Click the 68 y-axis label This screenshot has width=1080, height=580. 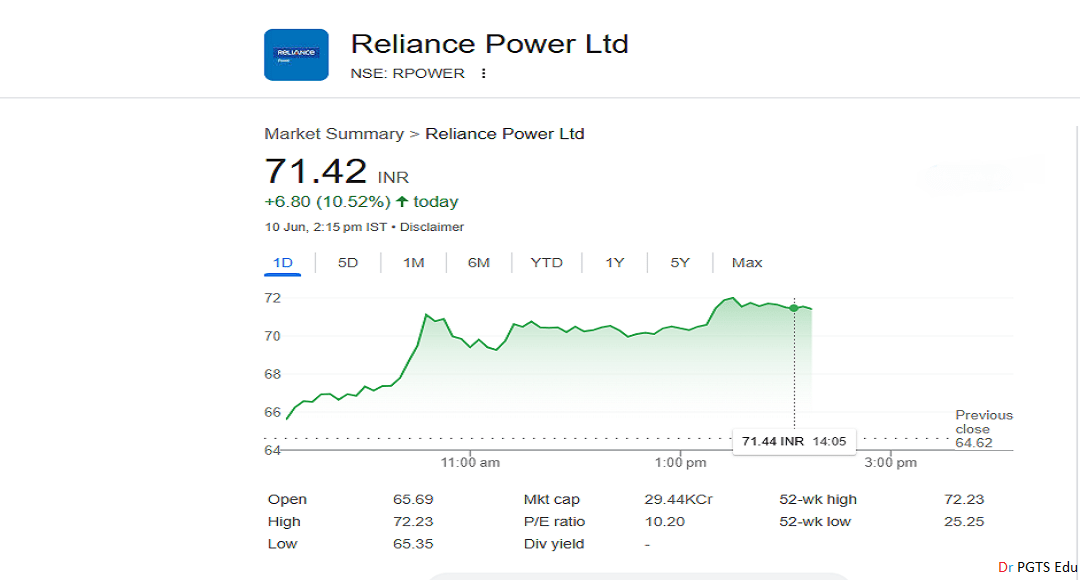[272, 374]
